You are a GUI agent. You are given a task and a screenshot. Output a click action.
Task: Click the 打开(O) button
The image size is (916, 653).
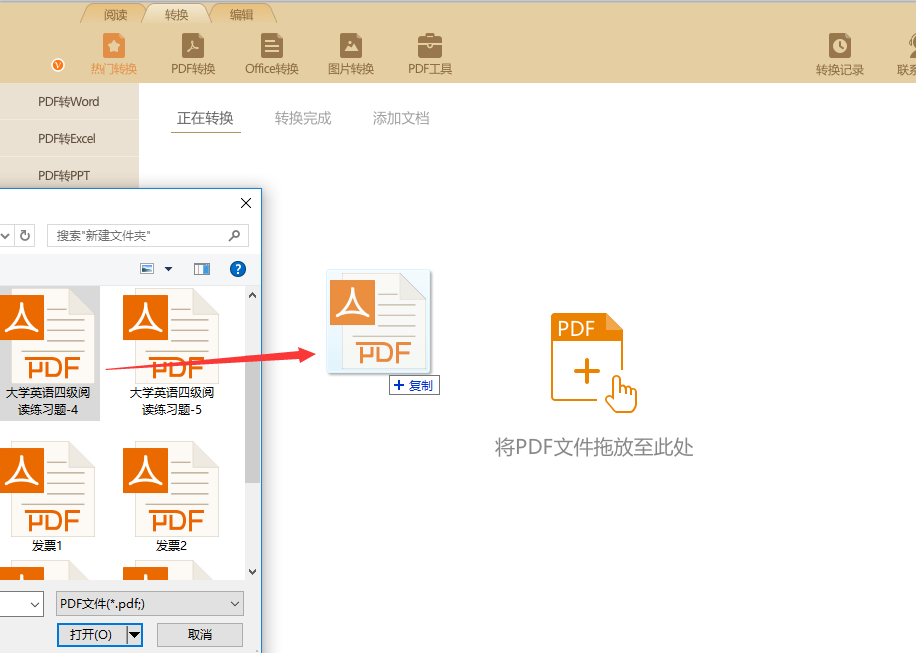click(91, 635)
